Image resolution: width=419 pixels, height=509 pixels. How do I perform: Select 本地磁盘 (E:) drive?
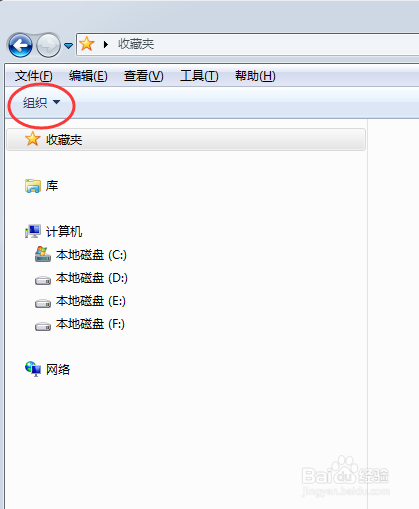[80, 301]
